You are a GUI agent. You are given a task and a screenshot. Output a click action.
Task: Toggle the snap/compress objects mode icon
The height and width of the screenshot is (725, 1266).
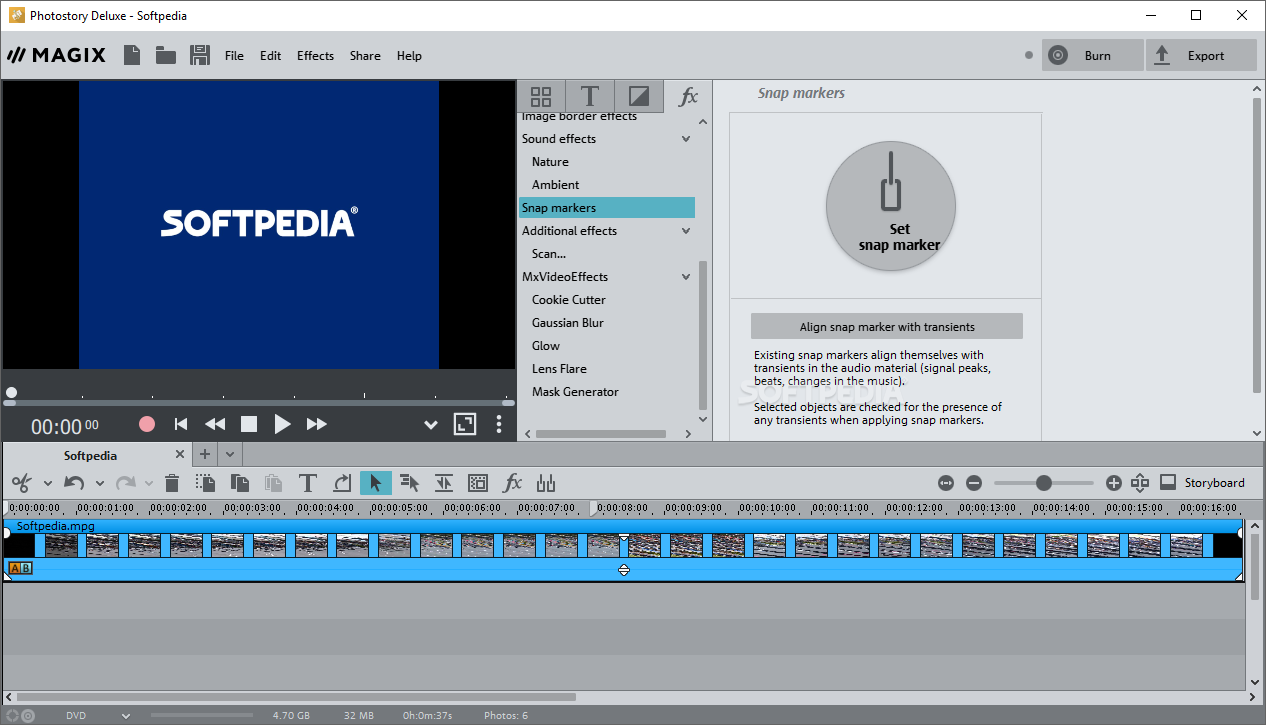click(444, 483)
